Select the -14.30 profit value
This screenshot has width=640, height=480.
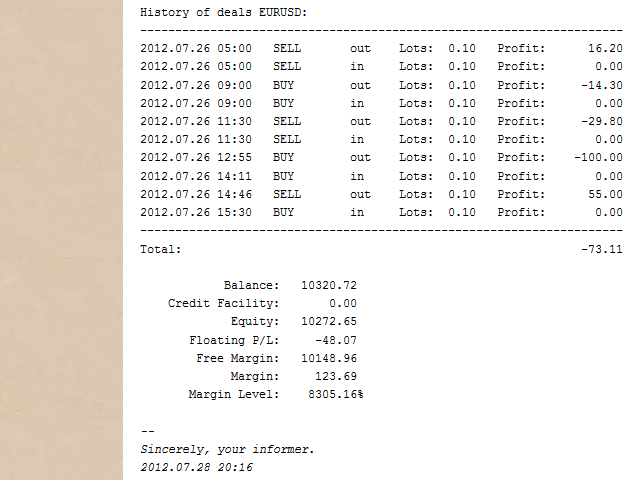point(601,85)
